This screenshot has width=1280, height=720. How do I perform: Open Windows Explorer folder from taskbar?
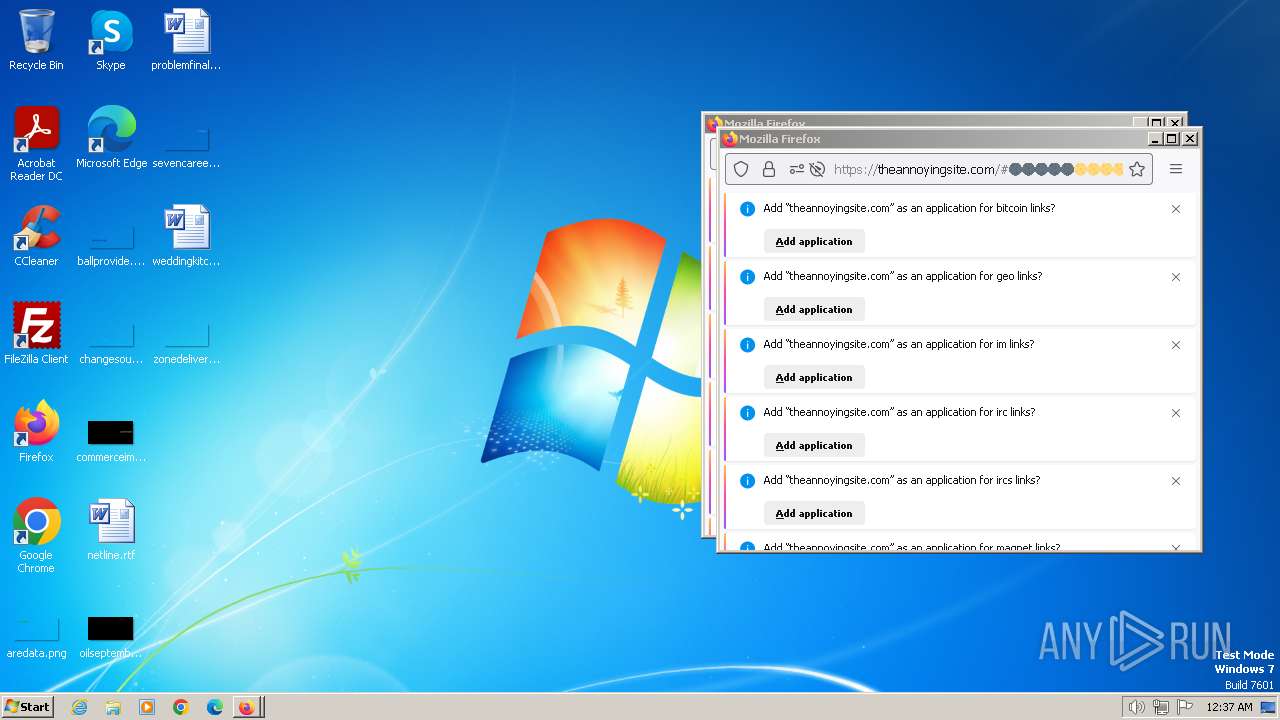(113, 707)
